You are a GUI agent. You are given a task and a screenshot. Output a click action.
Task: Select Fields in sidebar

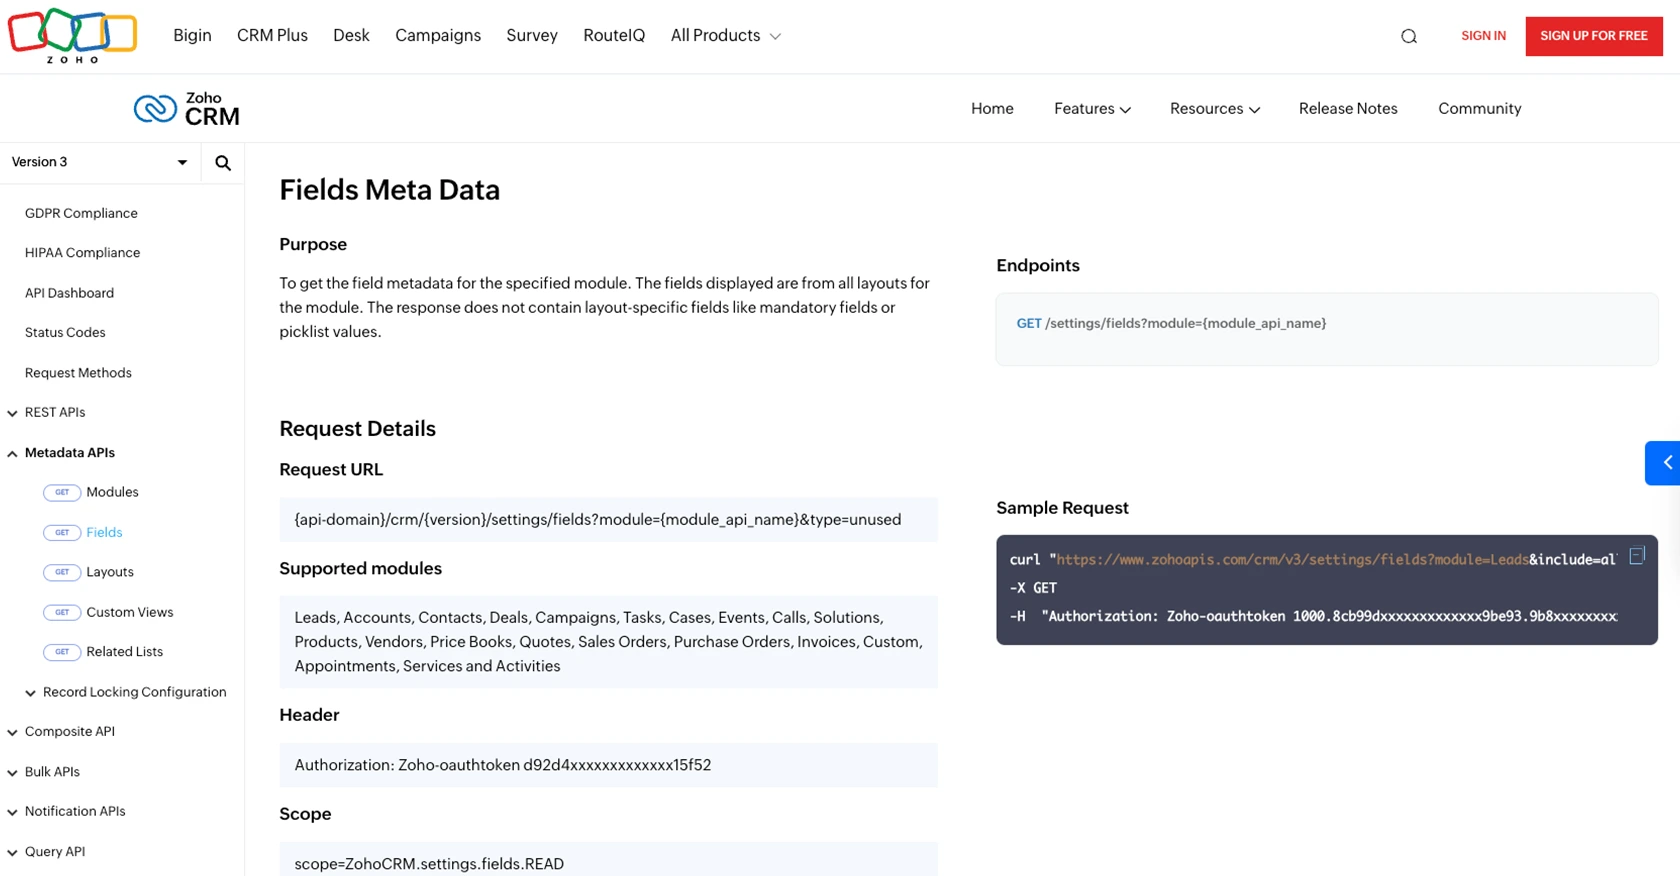(x=104, y=532)
